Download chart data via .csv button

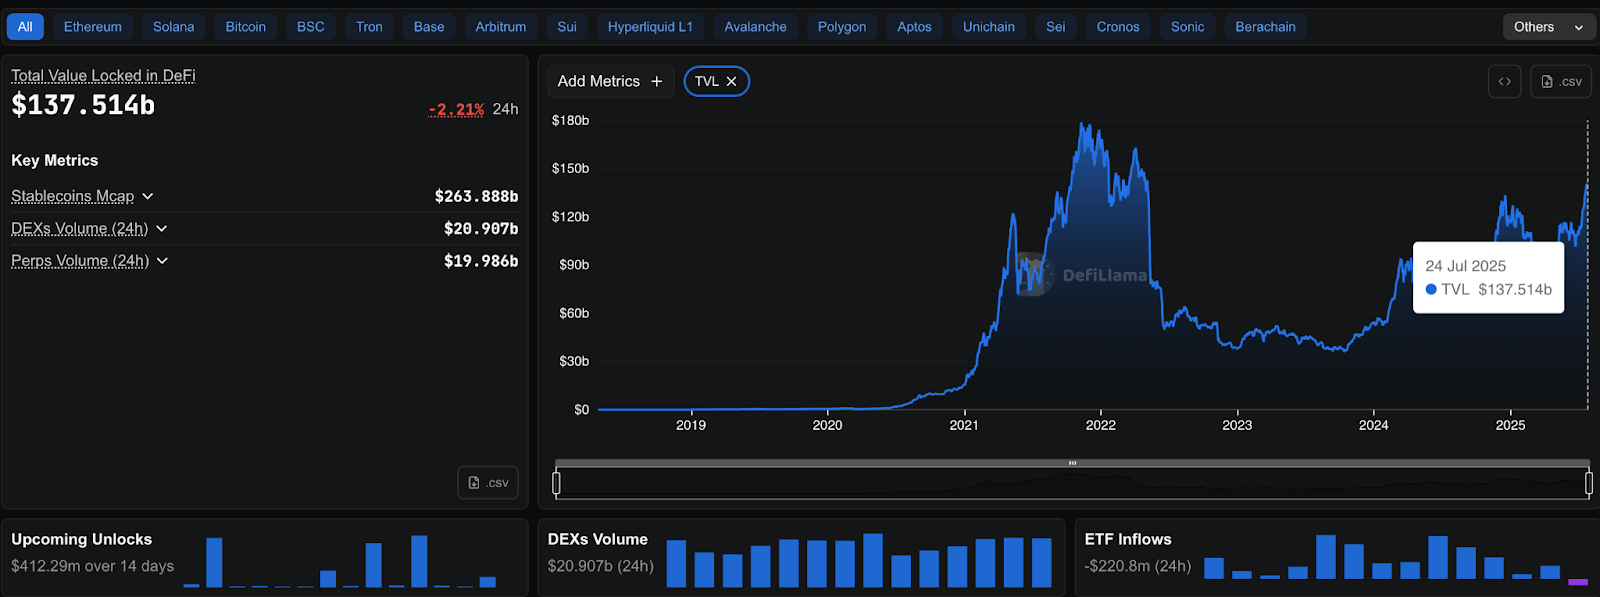[1561, 82]
